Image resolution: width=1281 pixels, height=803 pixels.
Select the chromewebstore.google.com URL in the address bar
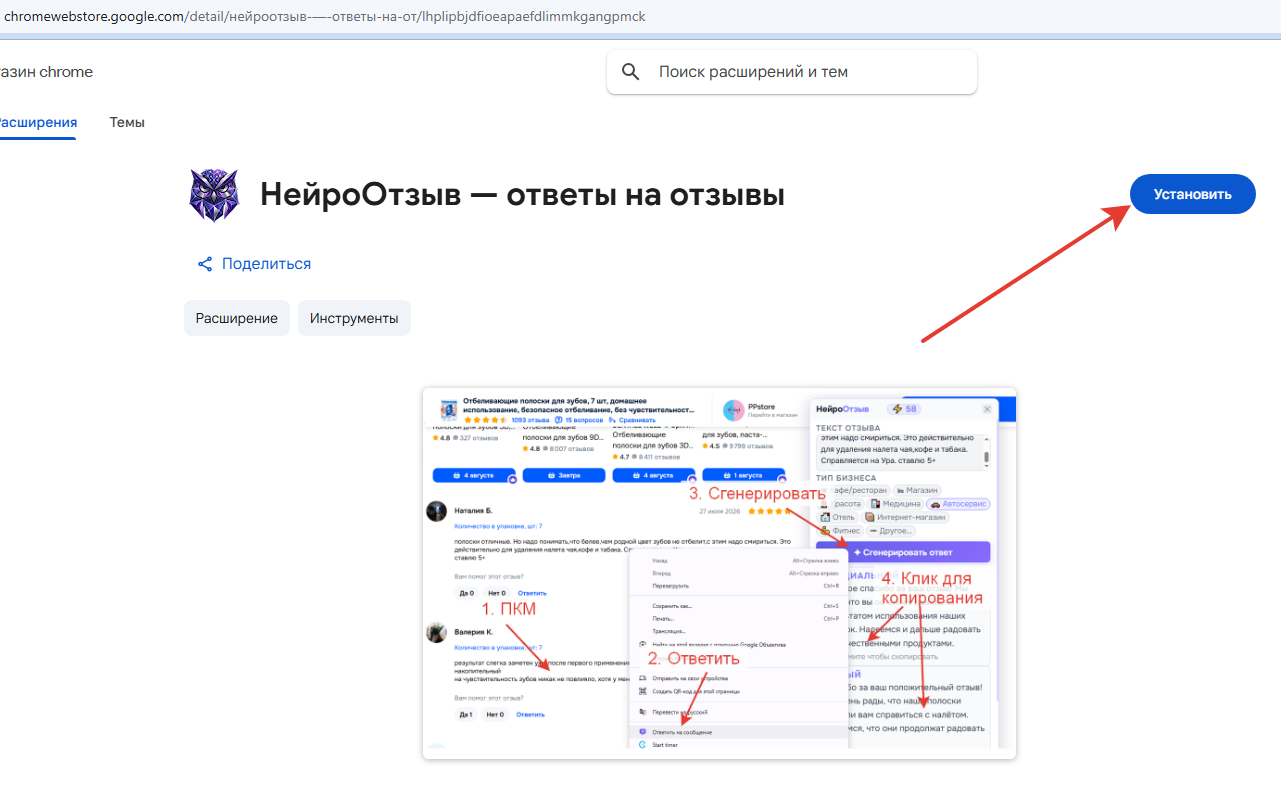[325, 17]
